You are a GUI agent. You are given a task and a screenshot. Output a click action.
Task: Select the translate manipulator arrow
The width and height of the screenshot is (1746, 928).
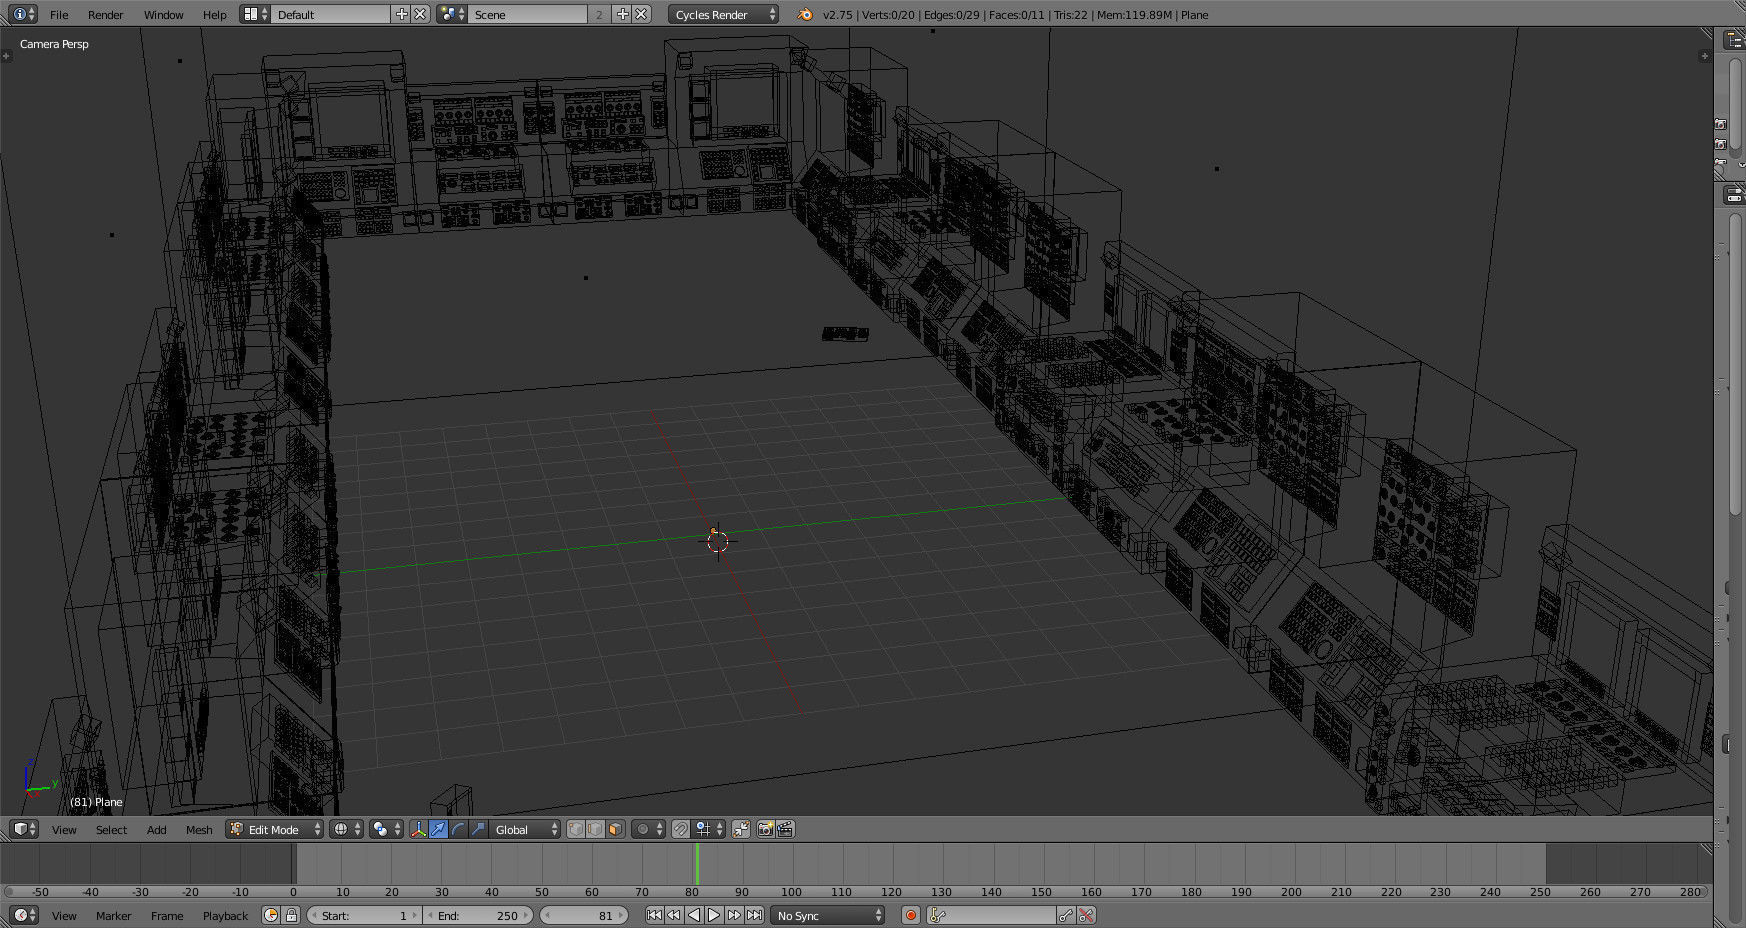pos(438,829)
